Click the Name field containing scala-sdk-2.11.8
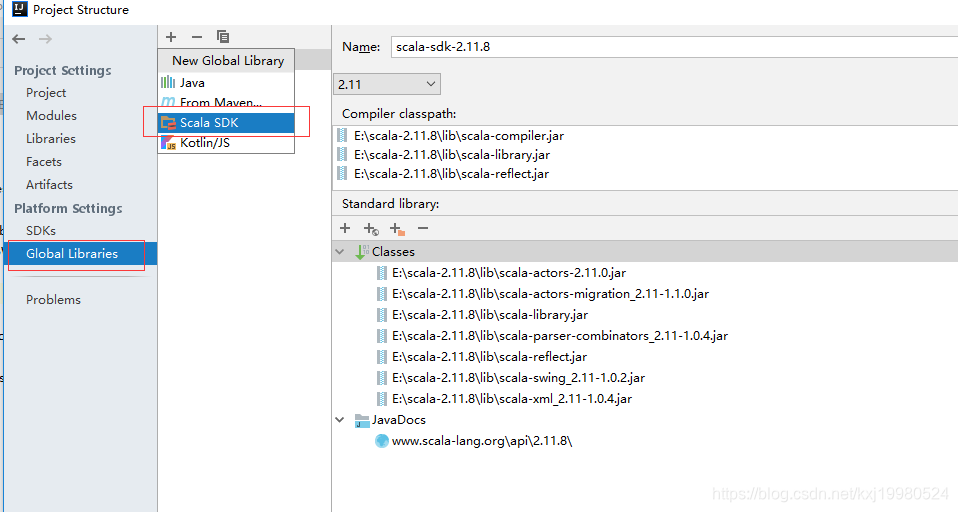The image size is (958, 512). 675,47
